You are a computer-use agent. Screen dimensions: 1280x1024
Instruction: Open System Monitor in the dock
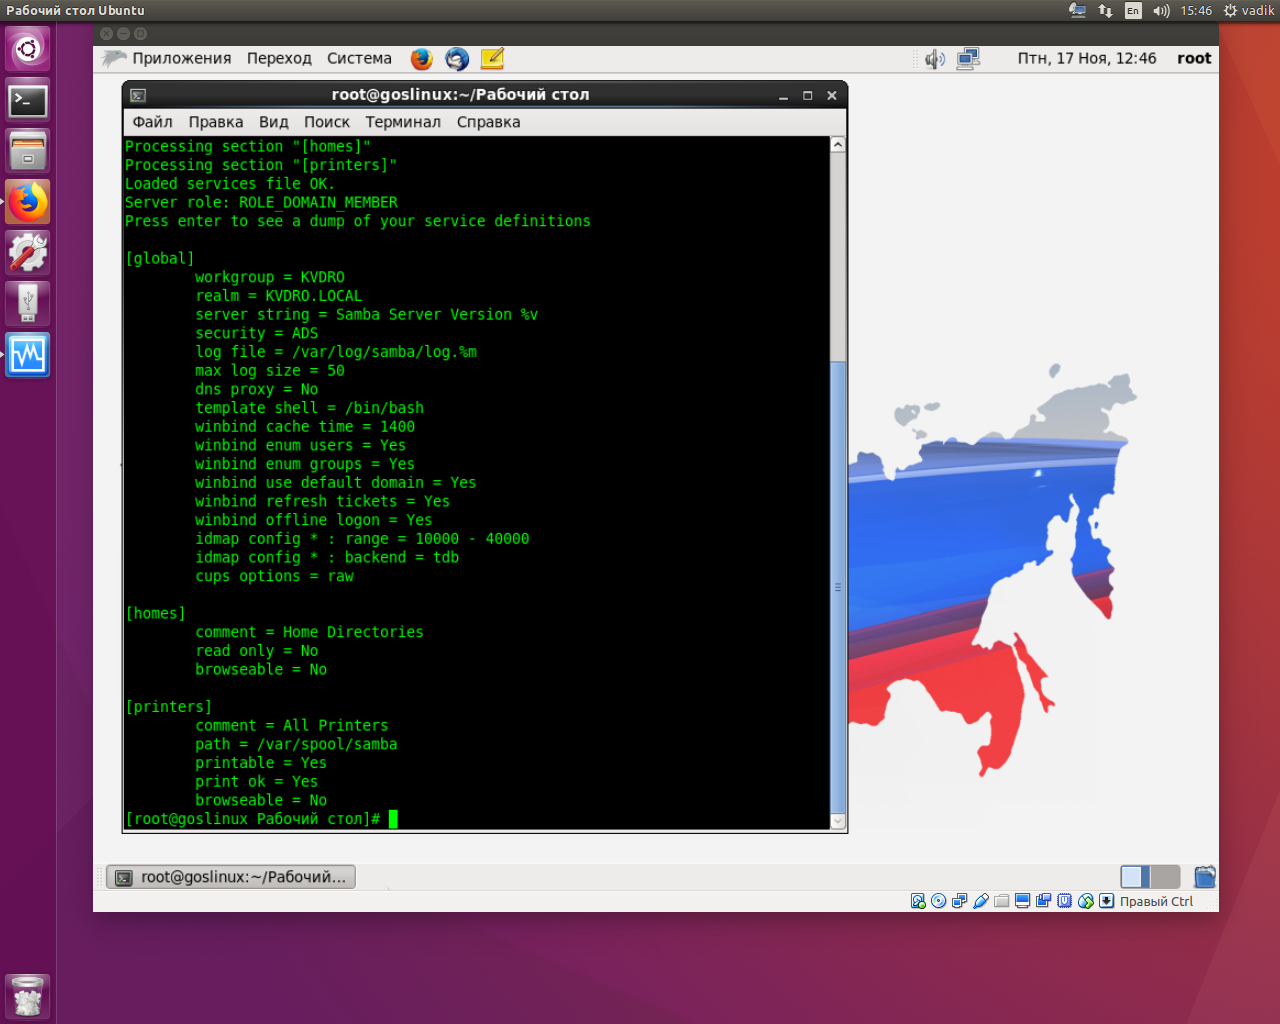pos(28,355)
